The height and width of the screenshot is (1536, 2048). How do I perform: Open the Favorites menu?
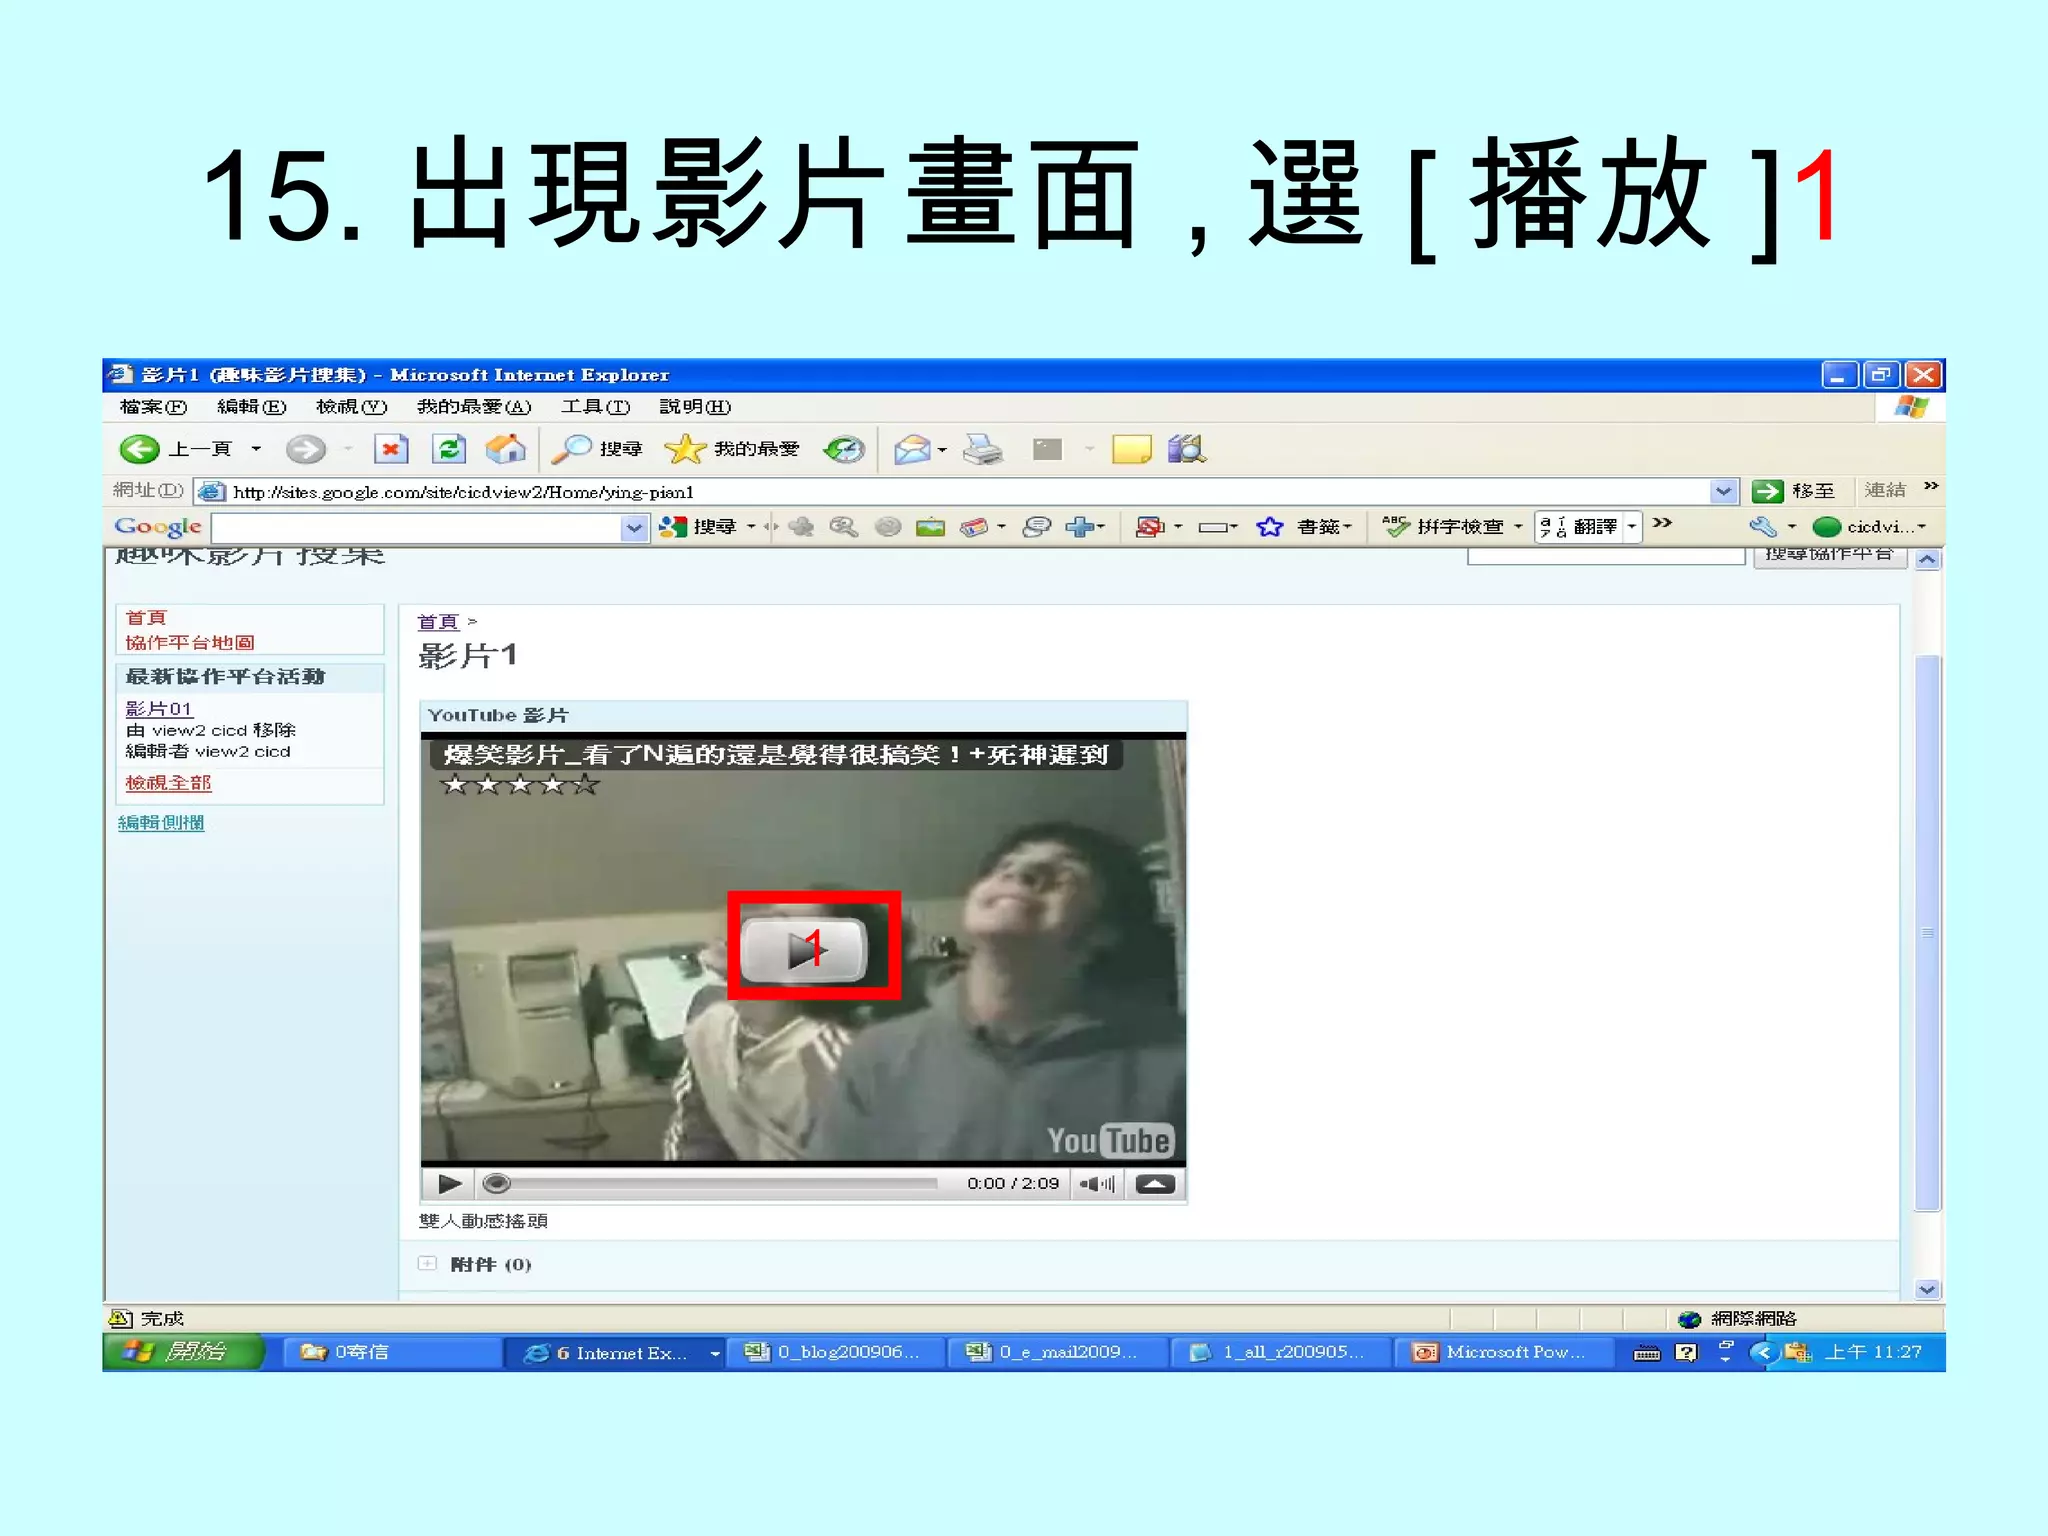pyautogui.click(x=474, y=407)
